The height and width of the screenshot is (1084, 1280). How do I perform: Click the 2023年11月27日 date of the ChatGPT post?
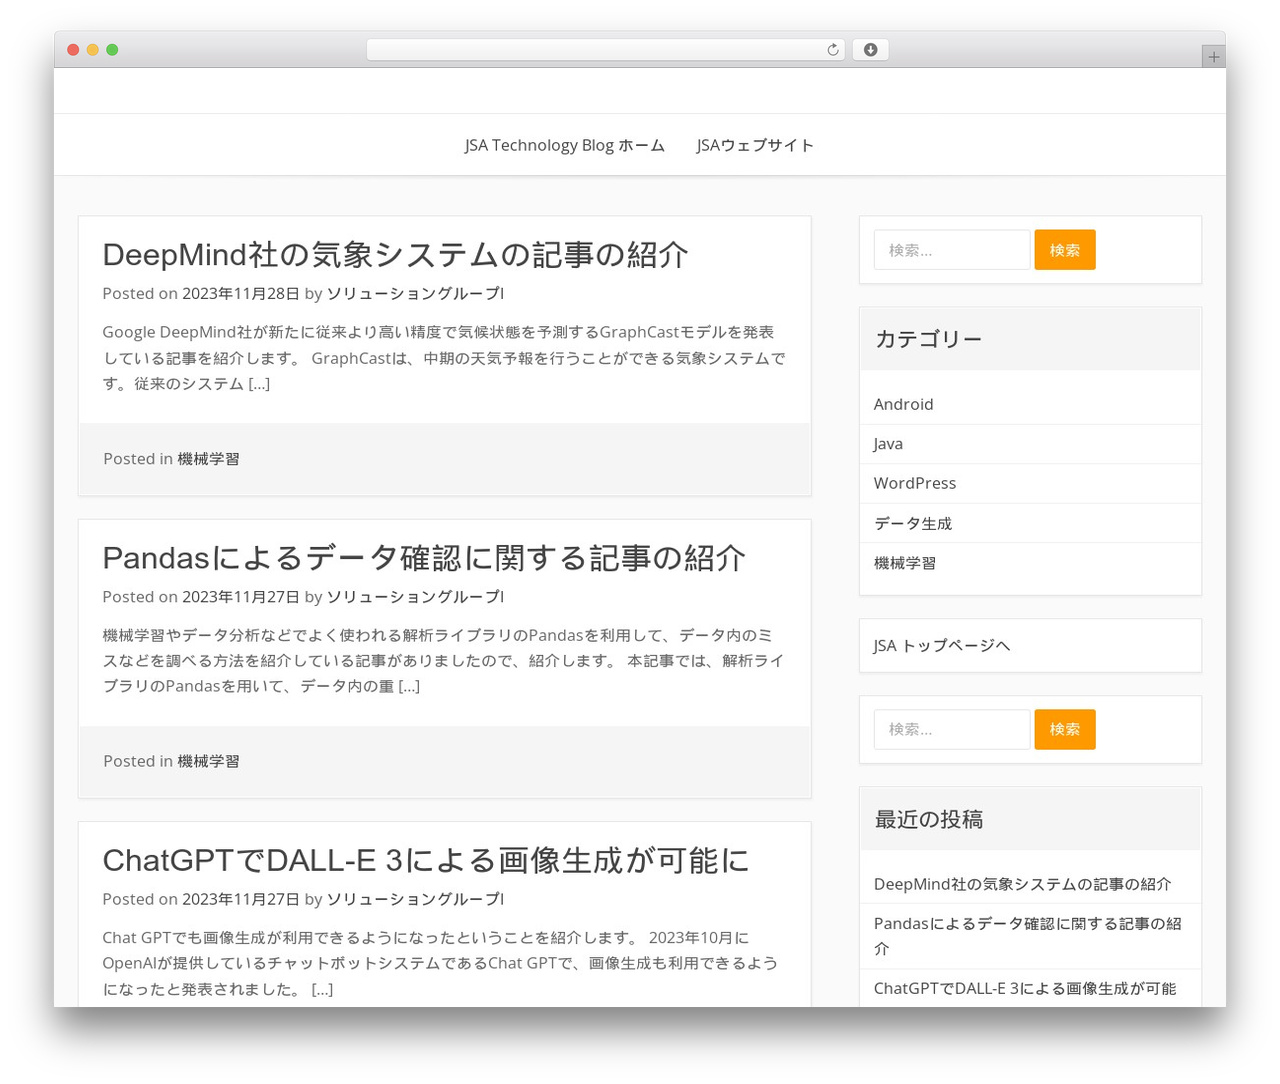241,899
